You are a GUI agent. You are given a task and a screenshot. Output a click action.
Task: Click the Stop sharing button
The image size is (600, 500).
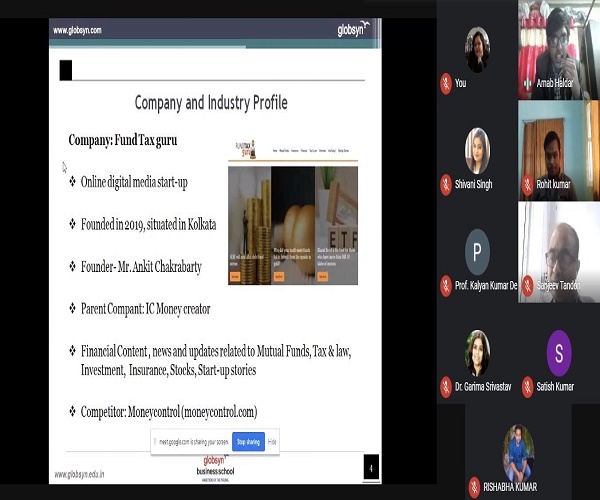[x=249, y=440]
